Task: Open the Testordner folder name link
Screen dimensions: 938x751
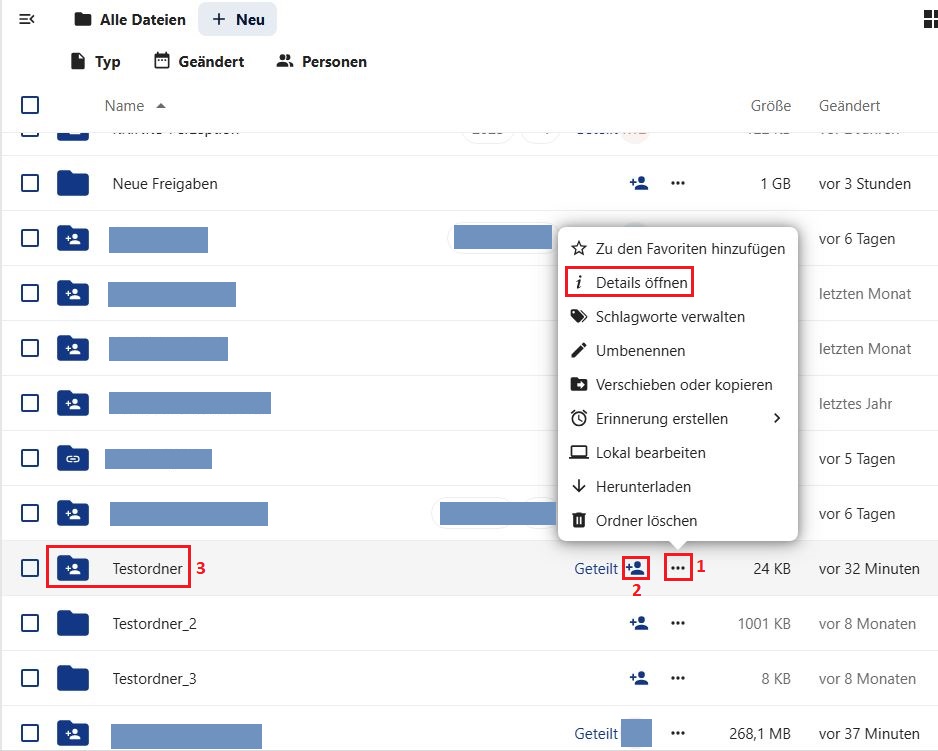Action: pyautogui.click(x=147, y=569)
